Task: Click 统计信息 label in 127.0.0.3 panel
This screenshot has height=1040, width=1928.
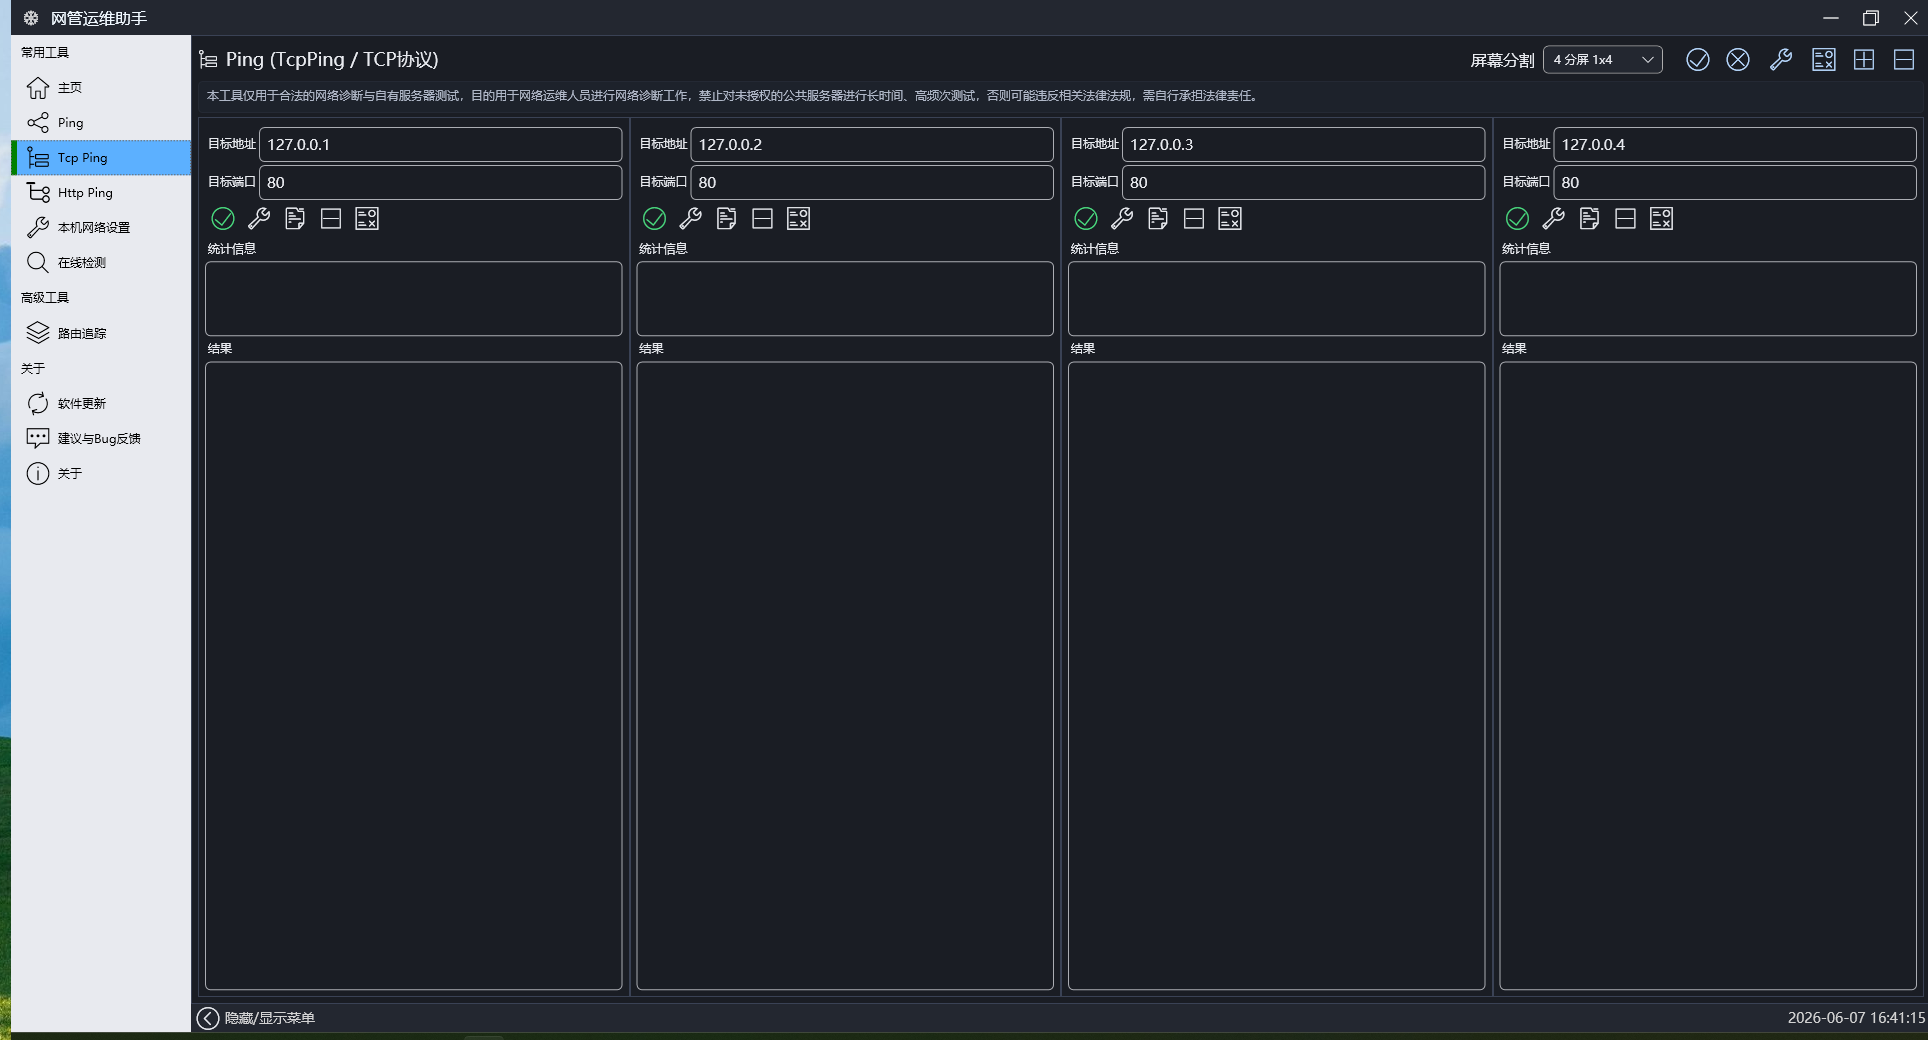Action: 1095,249
